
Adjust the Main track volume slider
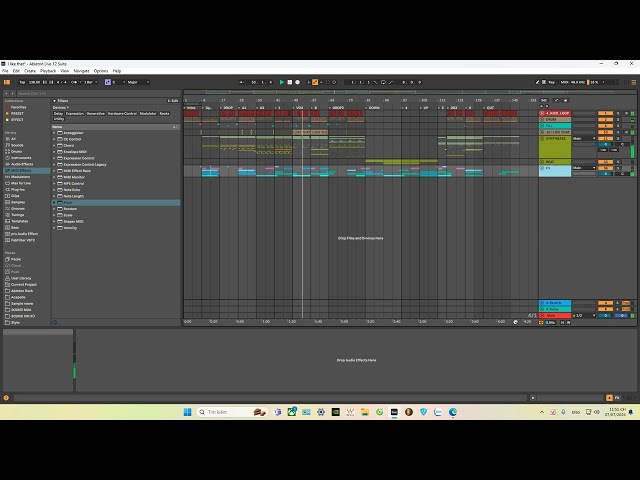tap(605, 316)
